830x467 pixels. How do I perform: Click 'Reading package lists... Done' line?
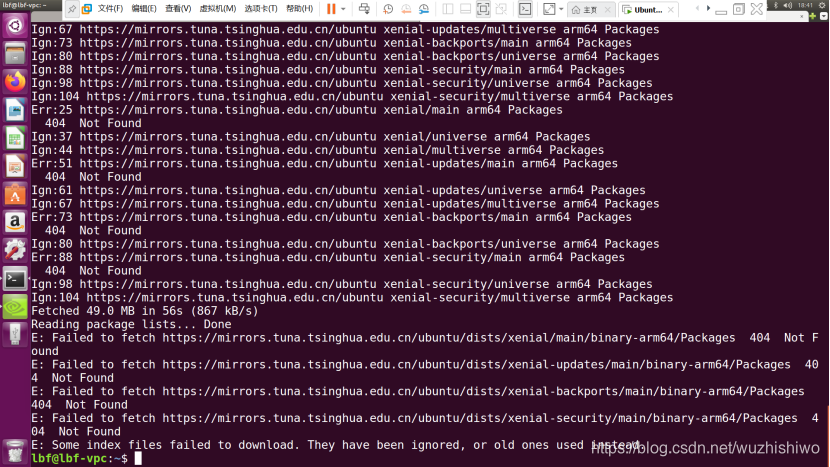(x=131, y=324)
